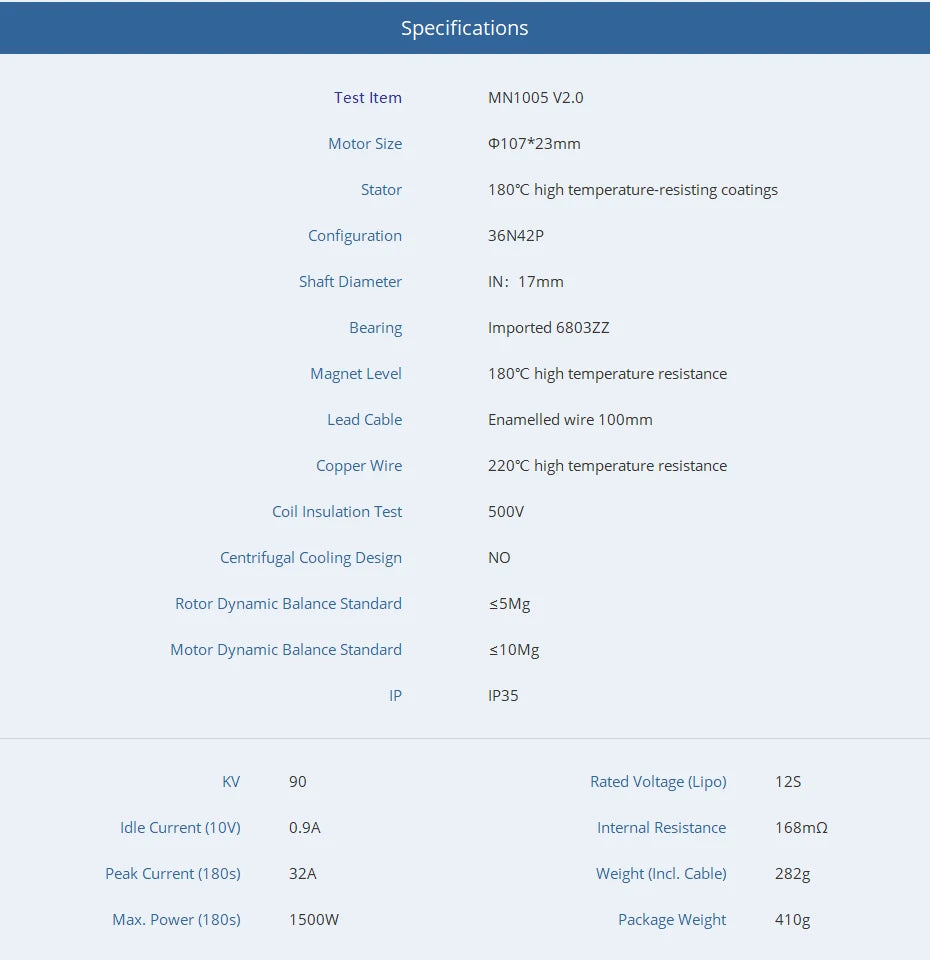Click the Coil Insulation Test label
This screenshot has height=960, width=930.
pos(336,512)
